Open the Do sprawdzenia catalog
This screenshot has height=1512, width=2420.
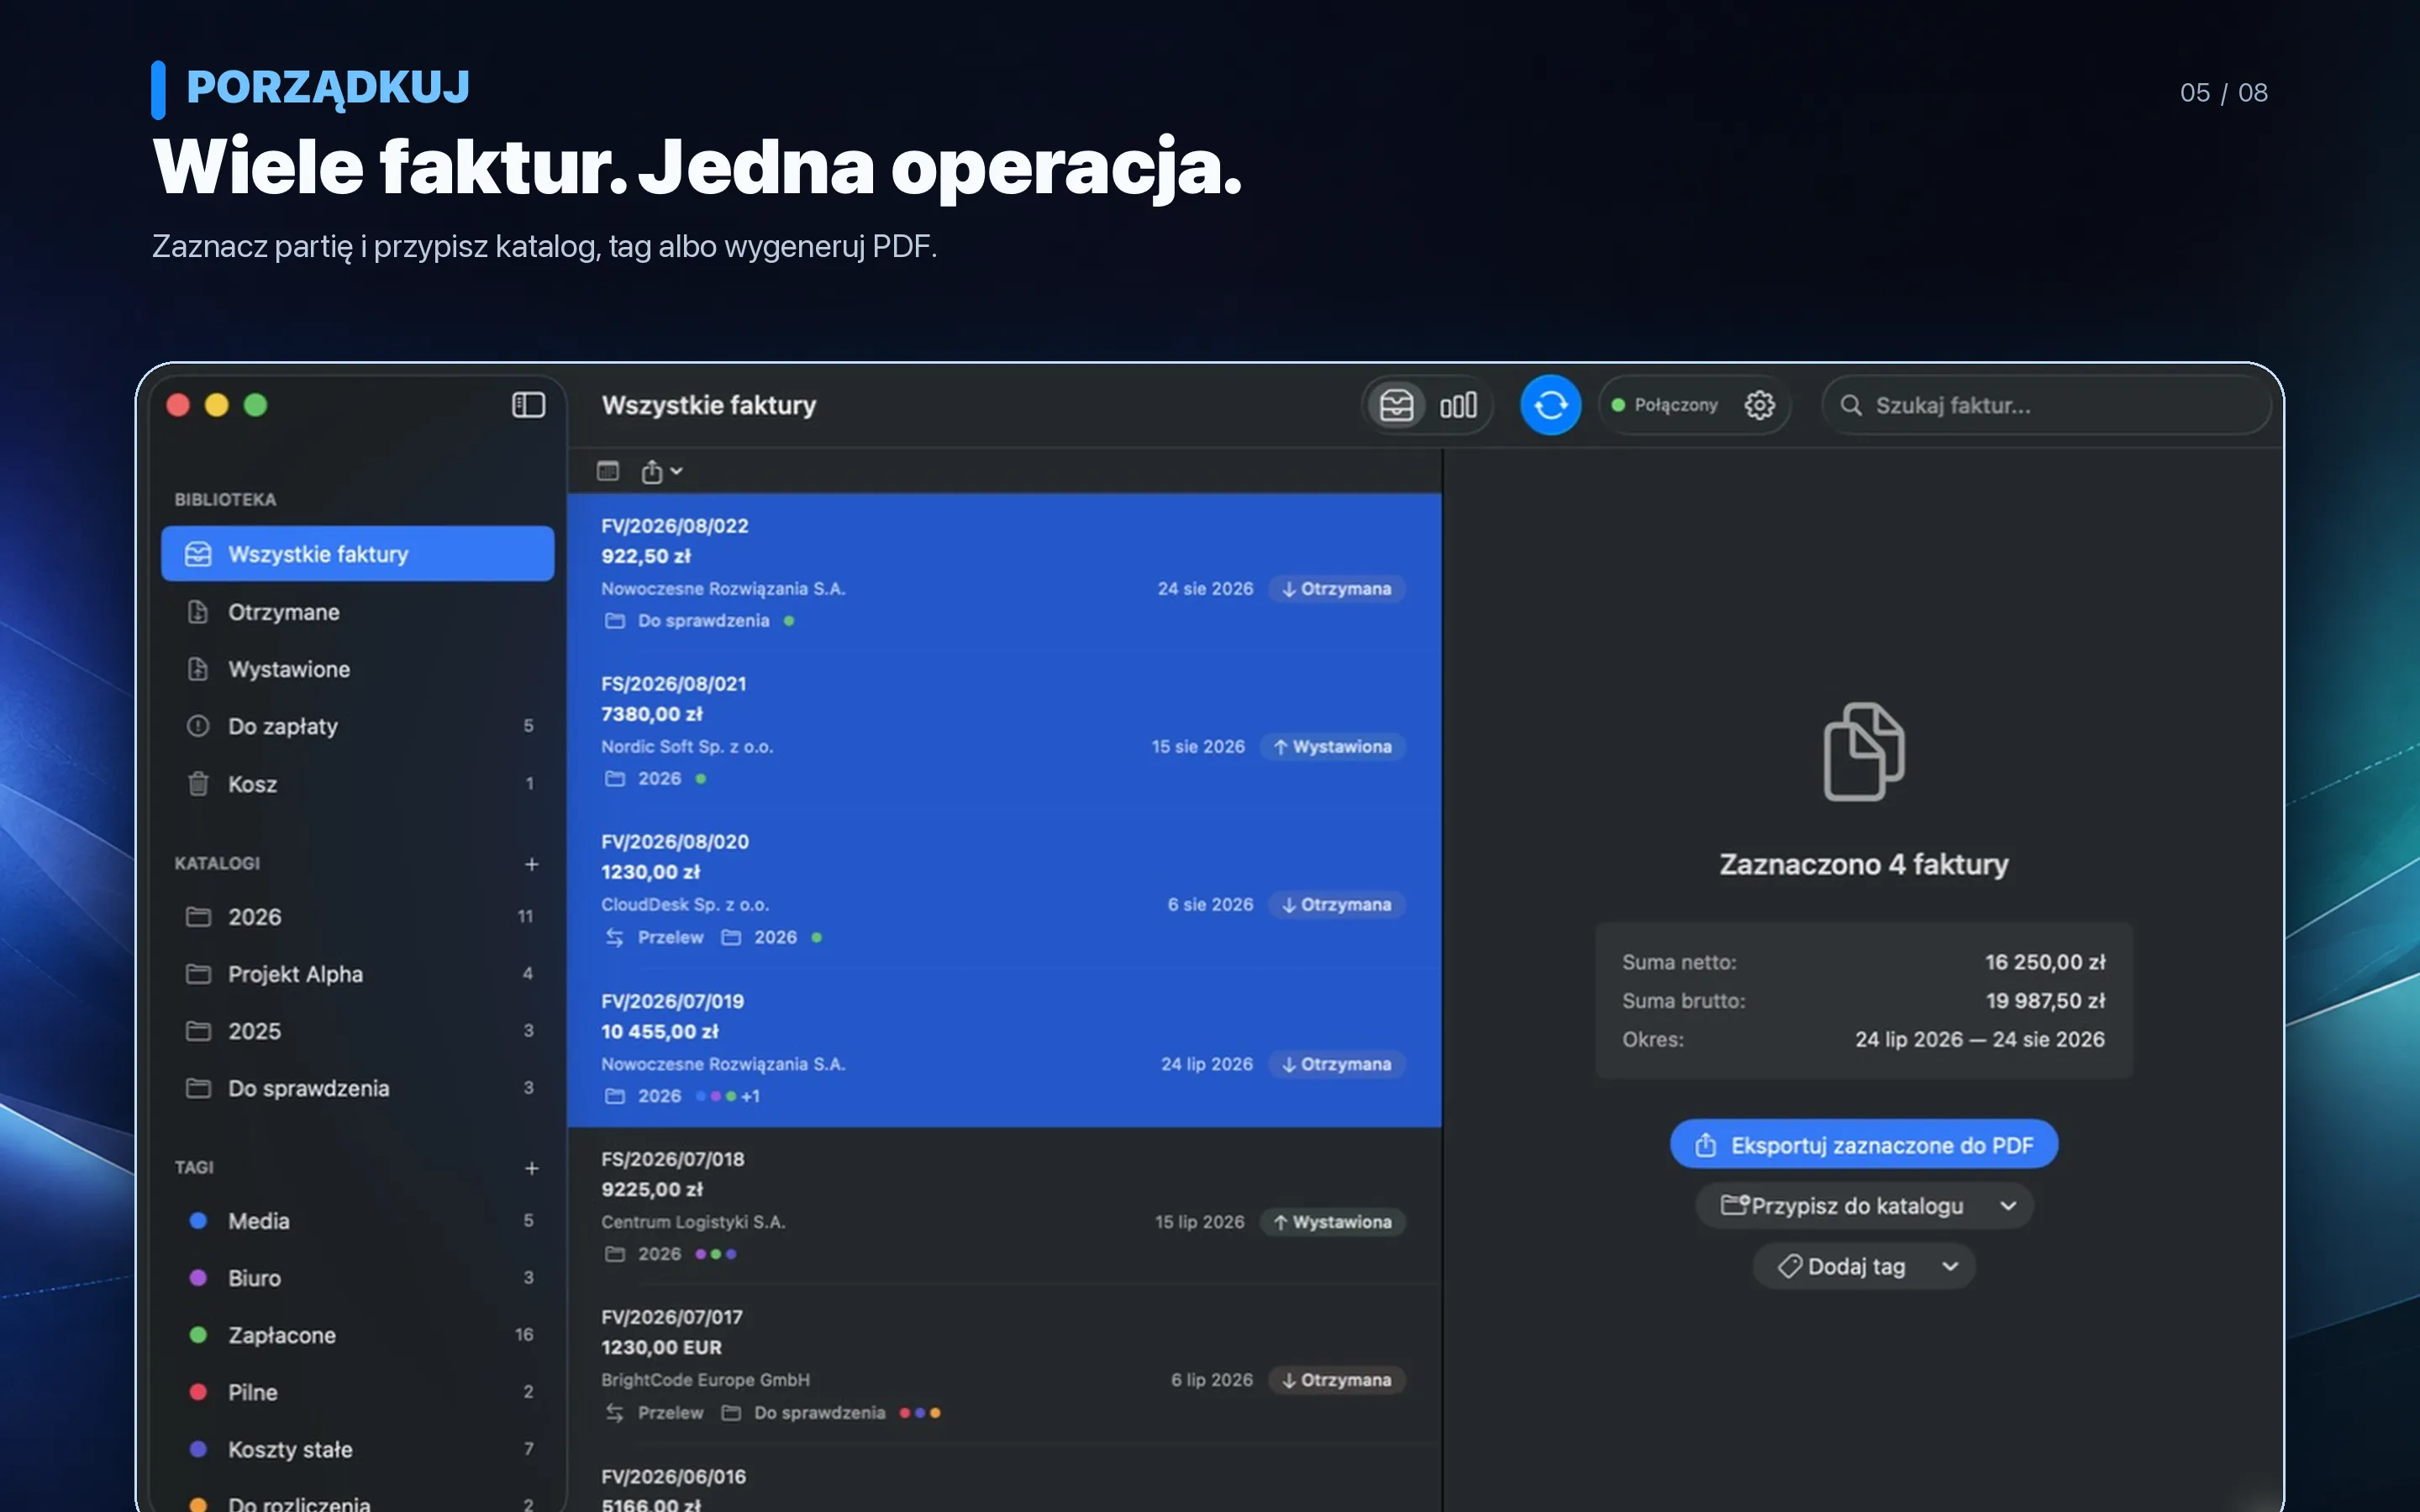coord(357,1088)
